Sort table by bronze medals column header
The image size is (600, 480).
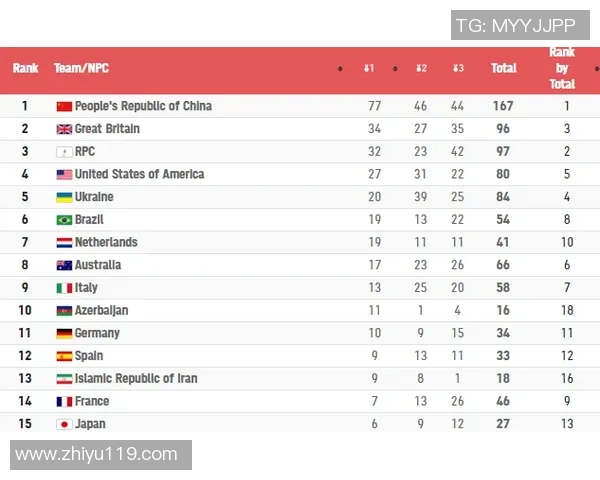pos(458,68)
